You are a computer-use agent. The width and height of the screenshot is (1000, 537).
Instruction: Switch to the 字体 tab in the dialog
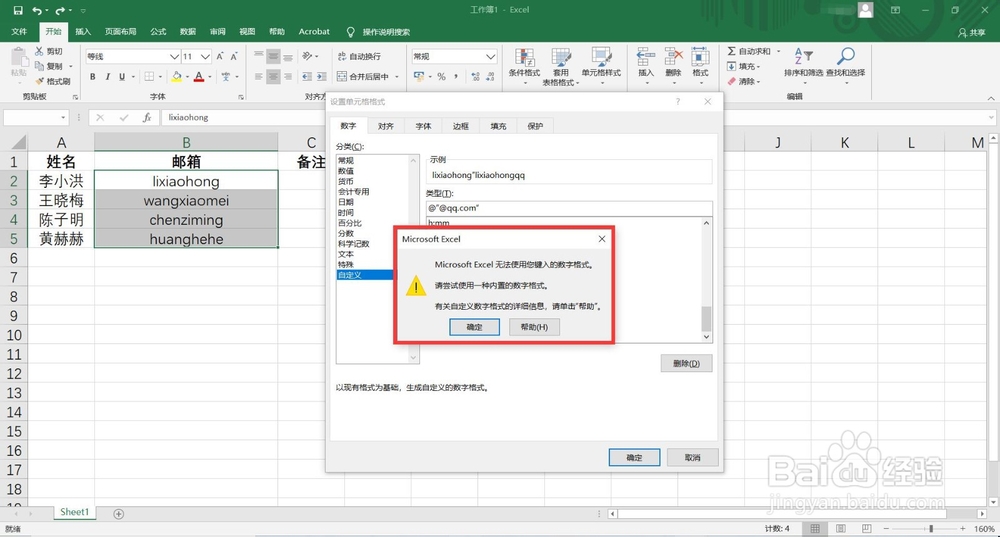point(423,126)
